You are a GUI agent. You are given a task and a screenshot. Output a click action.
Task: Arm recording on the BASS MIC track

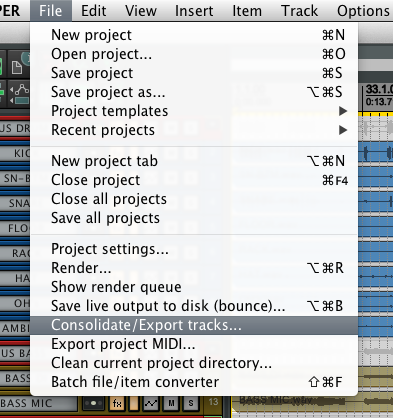tap(93, 404)
